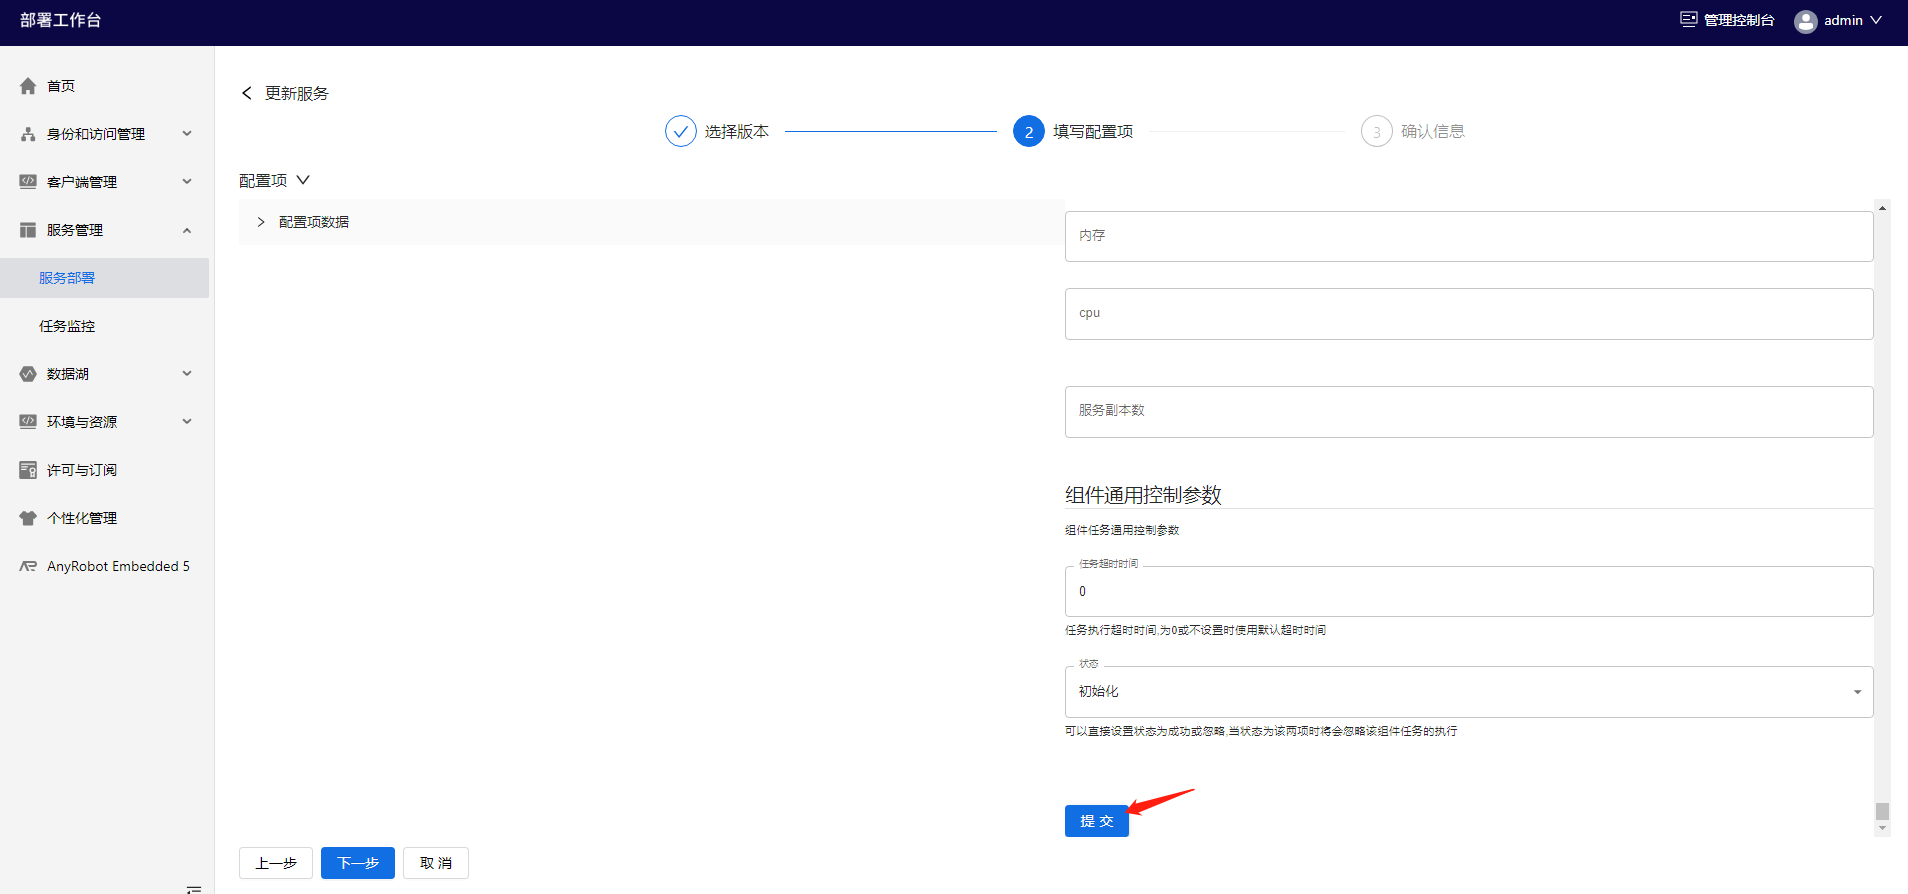Click the AnyRobot Embedded 5 icon
The width and height of the screenshot is (1908, 894).
point(28,566)
